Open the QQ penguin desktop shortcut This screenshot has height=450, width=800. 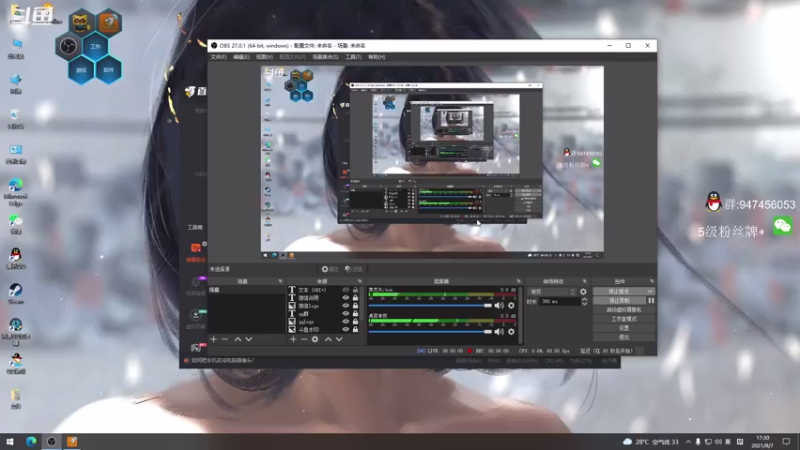16,258
